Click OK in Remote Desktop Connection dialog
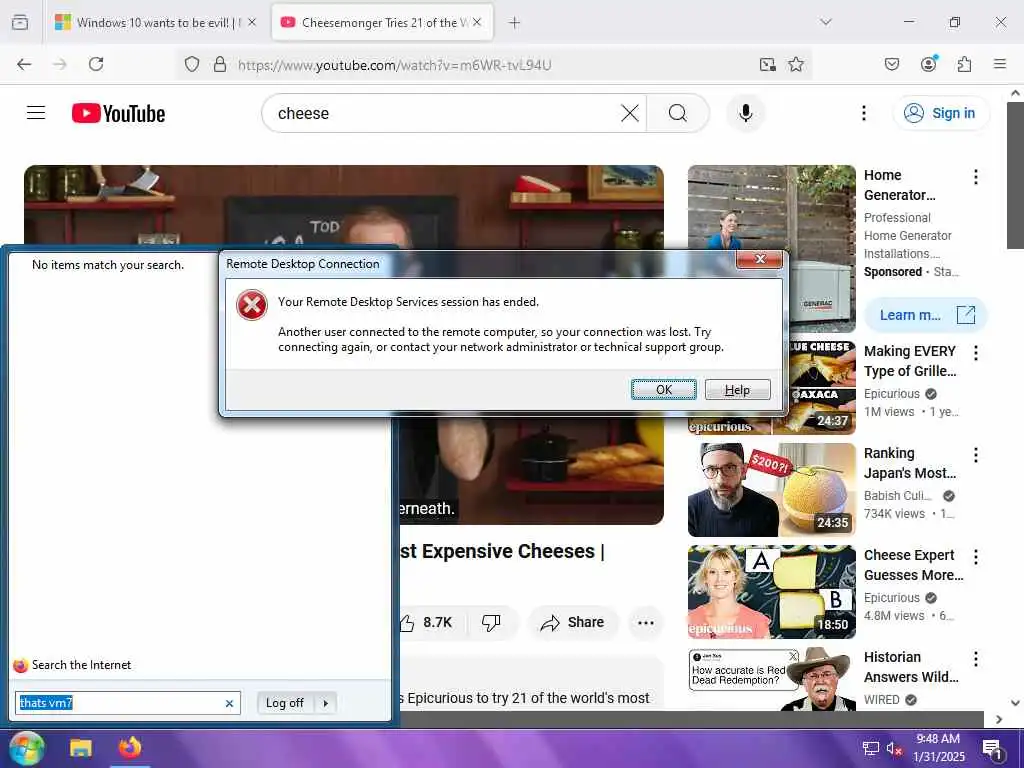The height and width of the screenshot is (768, 1024). coord(664,390)
